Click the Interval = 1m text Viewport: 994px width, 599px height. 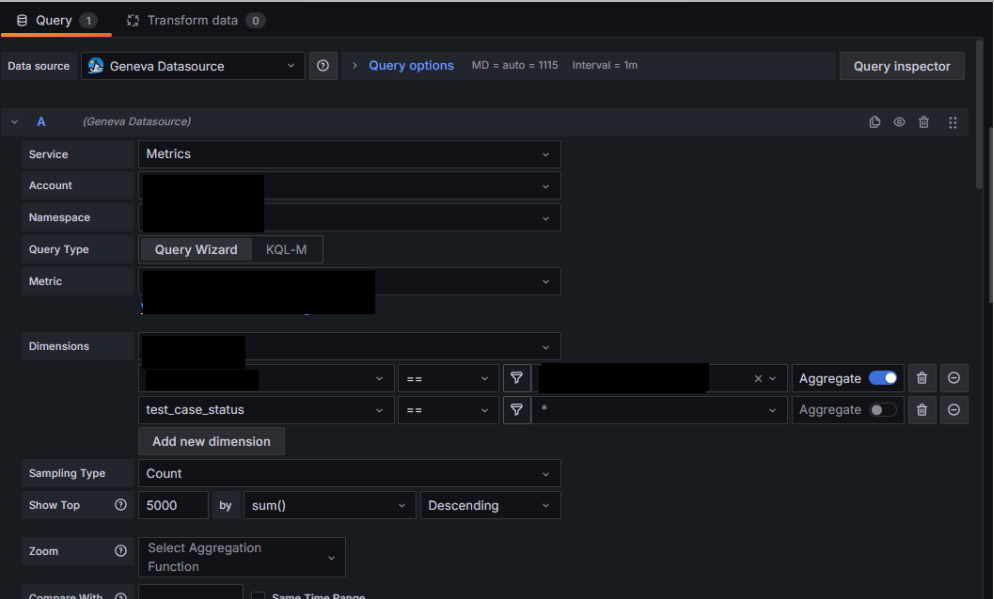(x=605, y=65)
